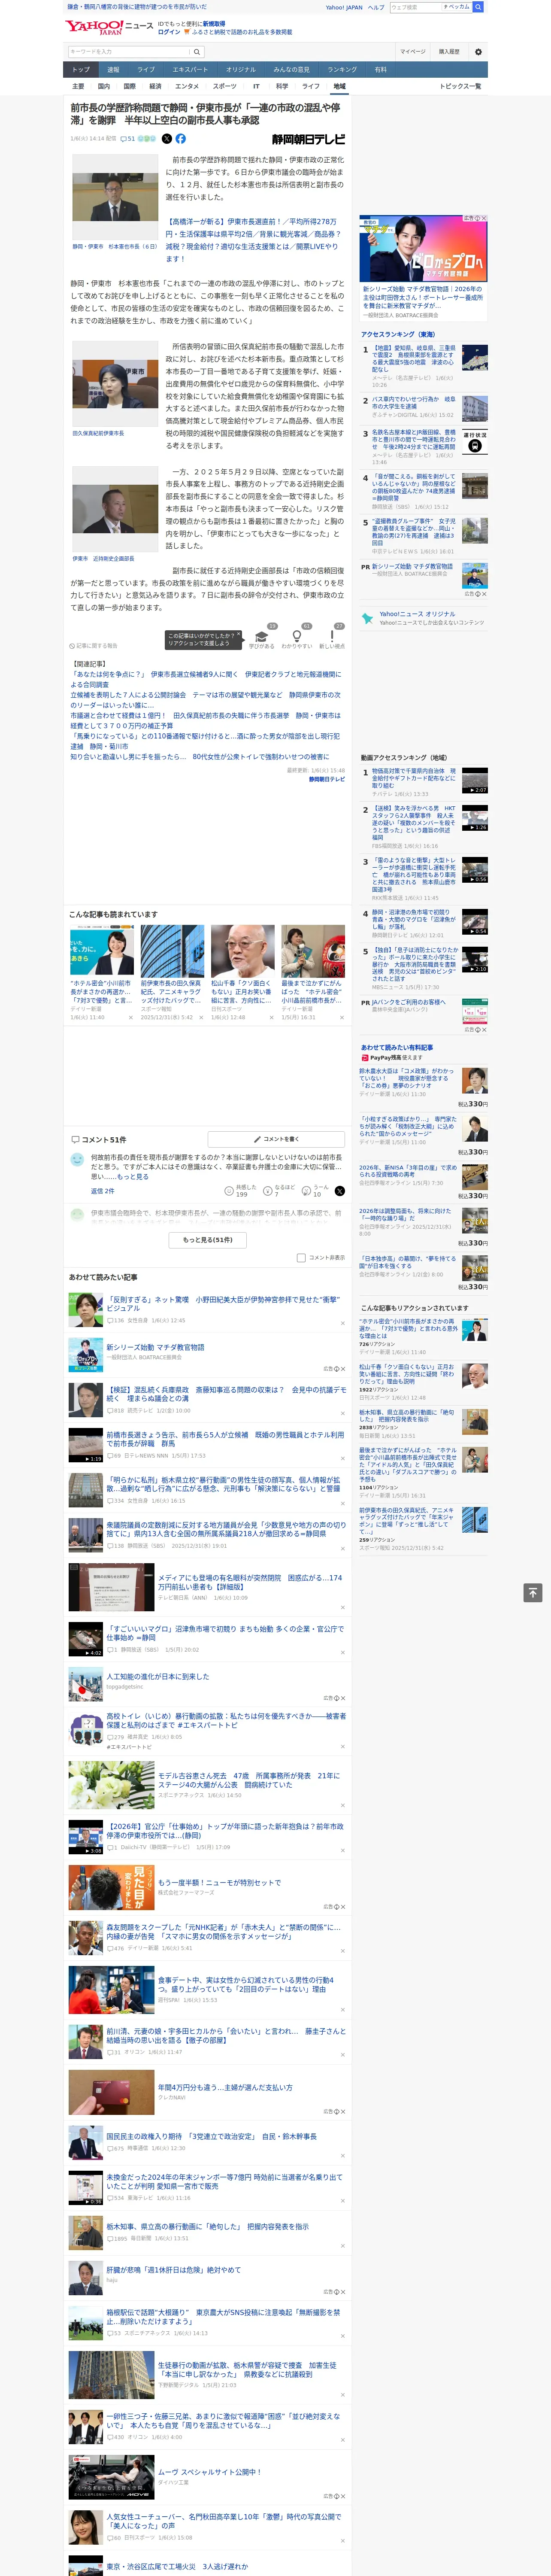Open the モデル古谷恵さん死去 article
The width and height of the screenshot is (551, 2576).
[x=249, y=1779]
